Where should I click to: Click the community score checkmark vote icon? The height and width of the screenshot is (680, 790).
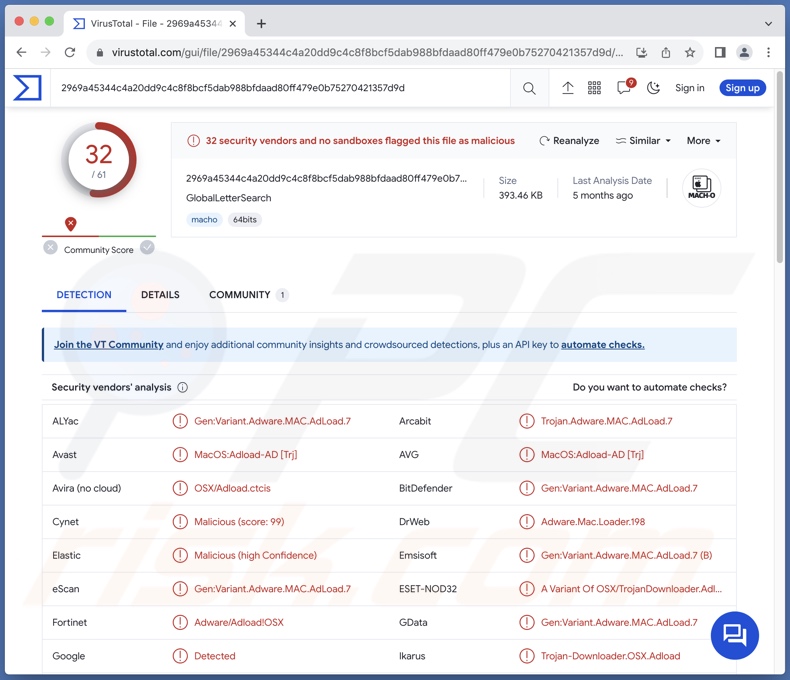point(147,247)
